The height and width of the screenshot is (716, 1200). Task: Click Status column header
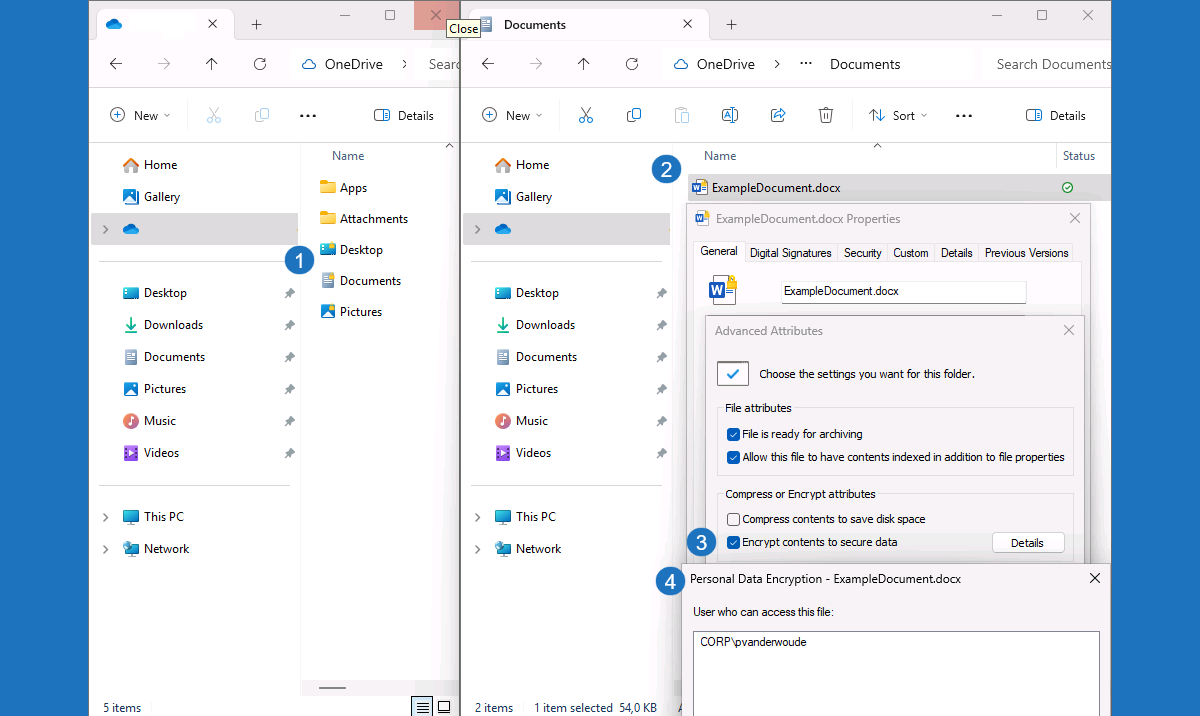pyautogui.click(x=1079, y=156)
